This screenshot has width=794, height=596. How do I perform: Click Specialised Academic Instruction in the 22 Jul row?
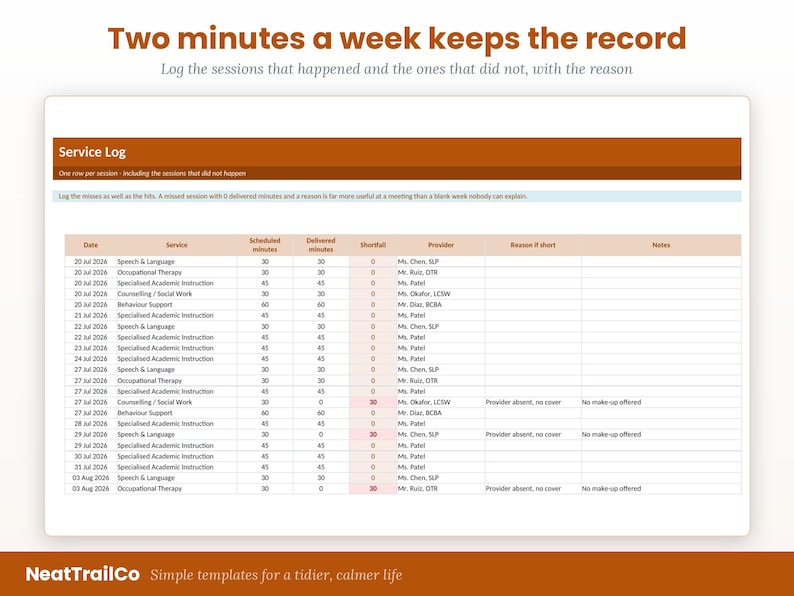(165, 337)
